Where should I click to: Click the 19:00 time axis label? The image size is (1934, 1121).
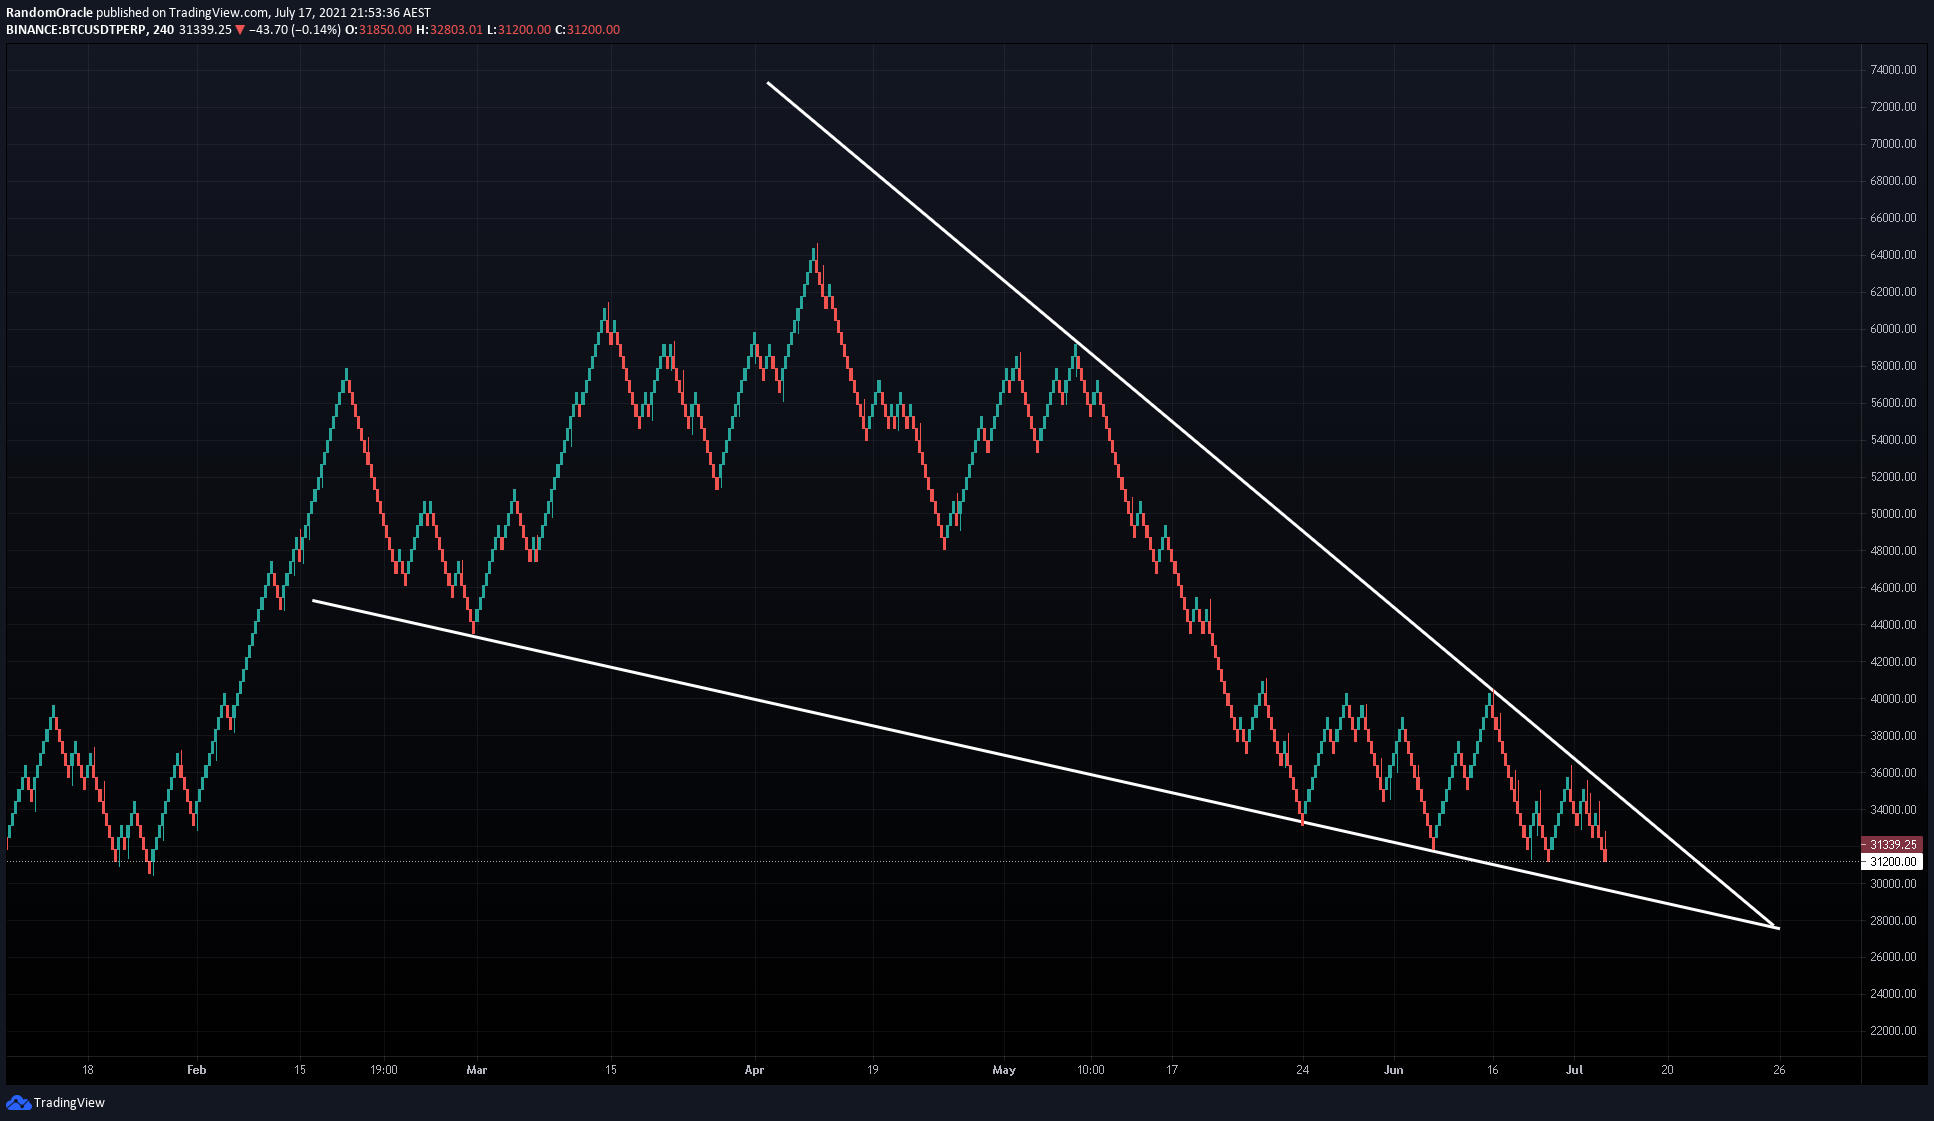coord(384,1070)
